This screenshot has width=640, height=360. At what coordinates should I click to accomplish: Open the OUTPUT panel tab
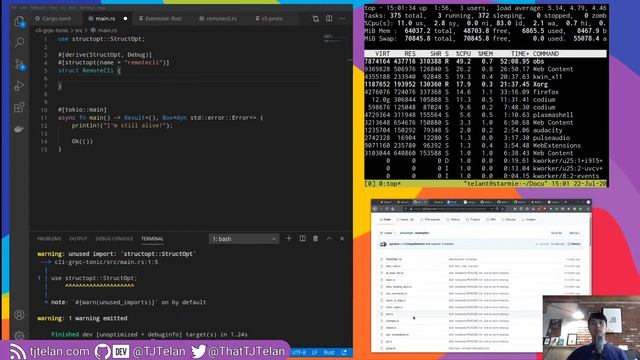[78, 239]
